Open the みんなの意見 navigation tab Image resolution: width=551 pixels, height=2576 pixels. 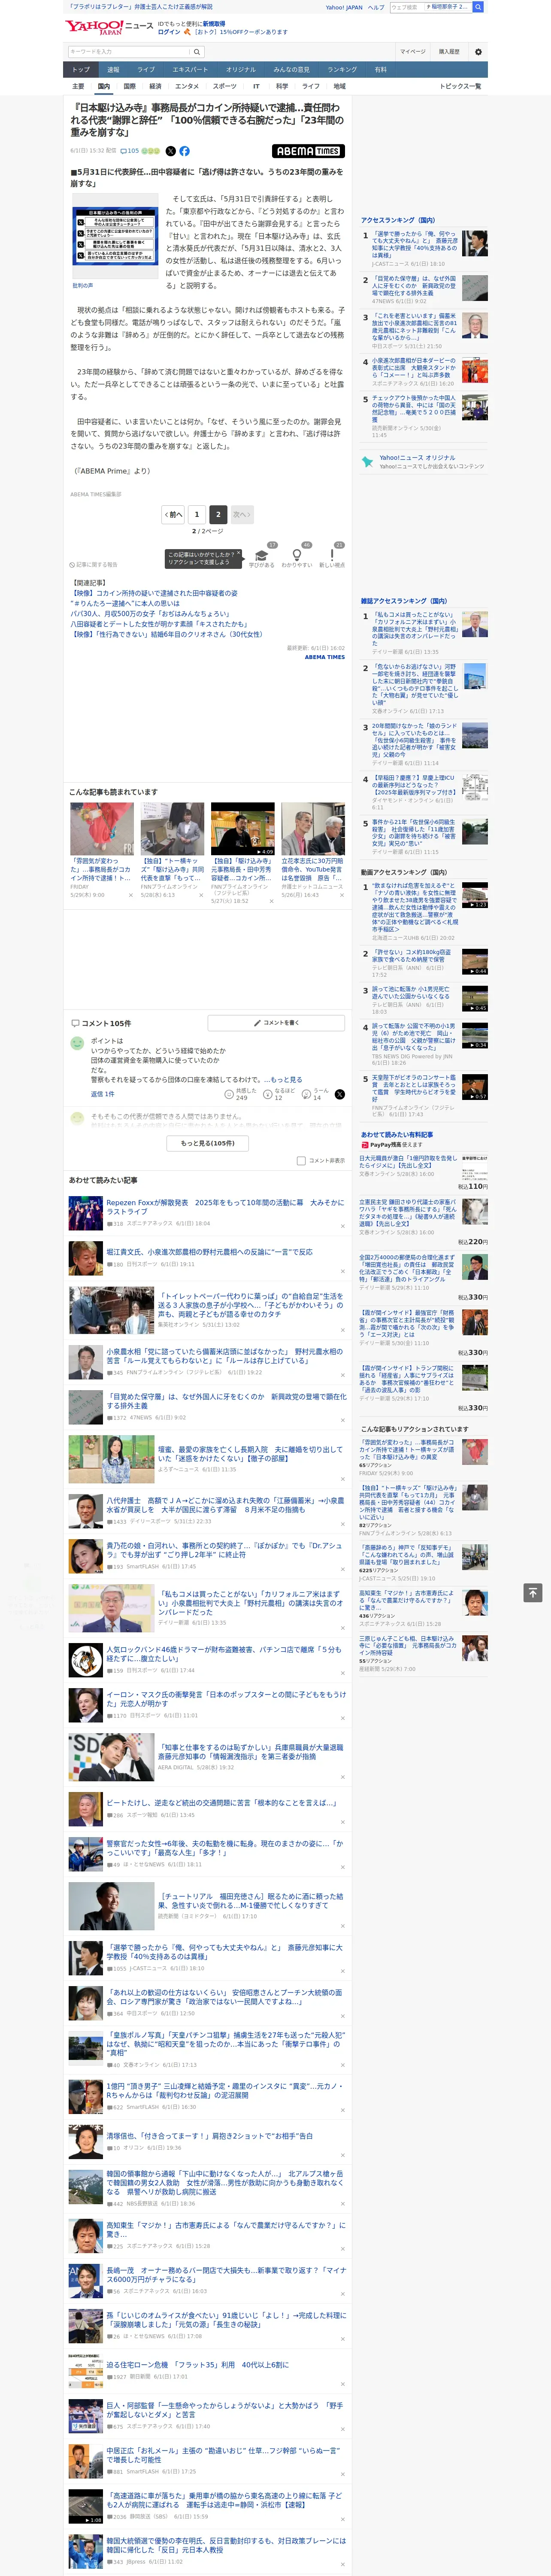292,70
